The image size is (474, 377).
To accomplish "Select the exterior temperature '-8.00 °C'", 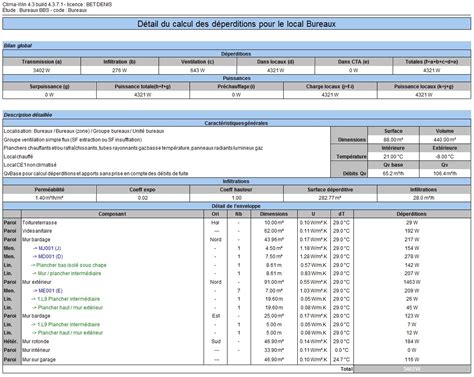I will click(x=445, y=156).
